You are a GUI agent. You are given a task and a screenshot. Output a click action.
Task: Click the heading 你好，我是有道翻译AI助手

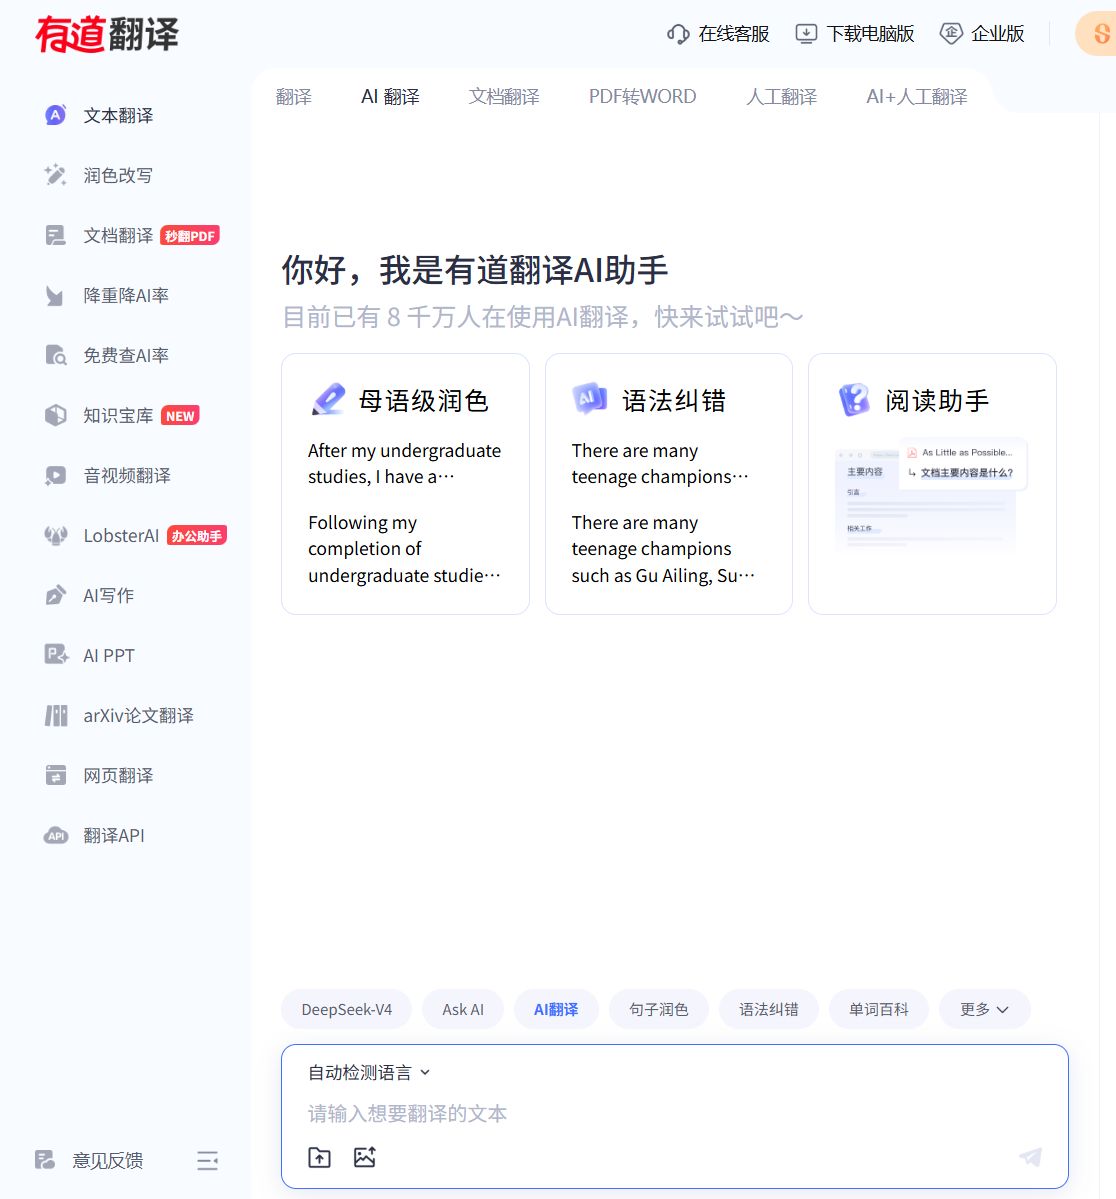pos(475,271)
